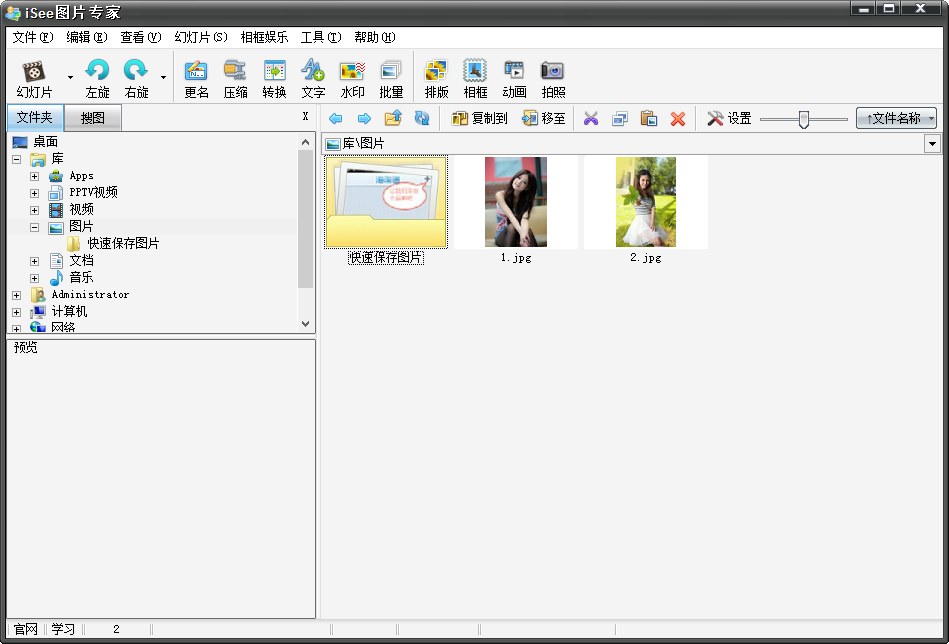Open the 批量 batch tool

point(391,79)
